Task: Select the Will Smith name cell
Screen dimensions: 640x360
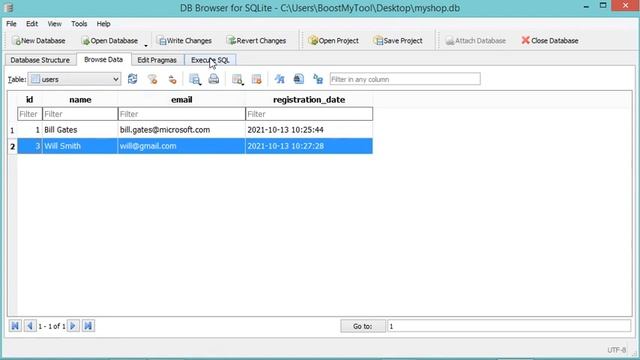Action: [80, 146]
